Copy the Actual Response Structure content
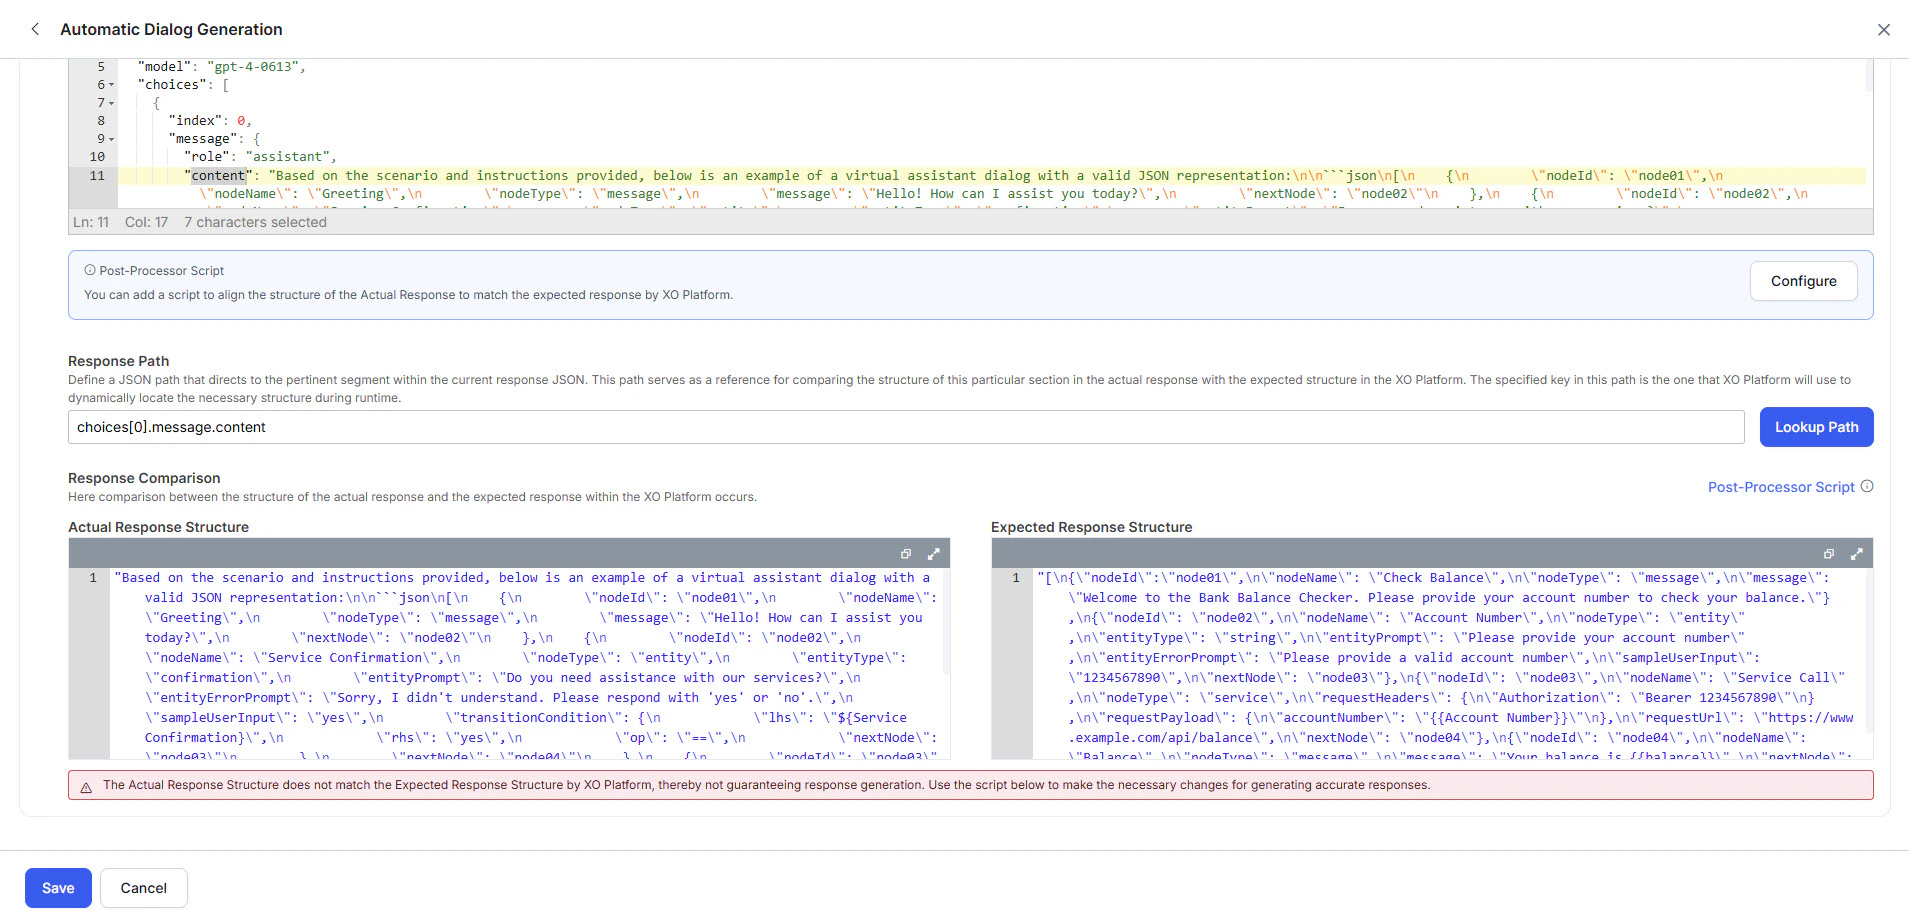Screen dimensions: 1909x910 tap(906, 554)
